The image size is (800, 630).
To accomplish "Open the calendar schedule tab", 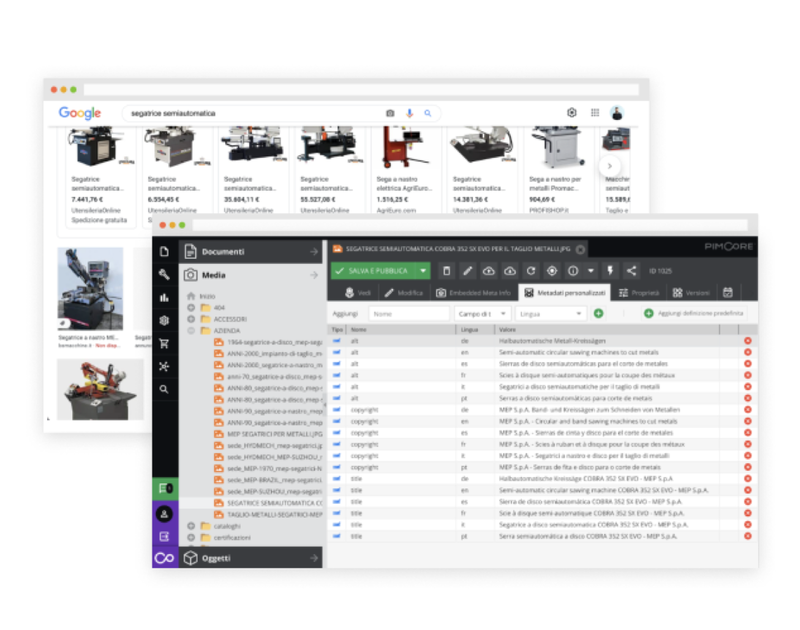I will pos(728,293).
